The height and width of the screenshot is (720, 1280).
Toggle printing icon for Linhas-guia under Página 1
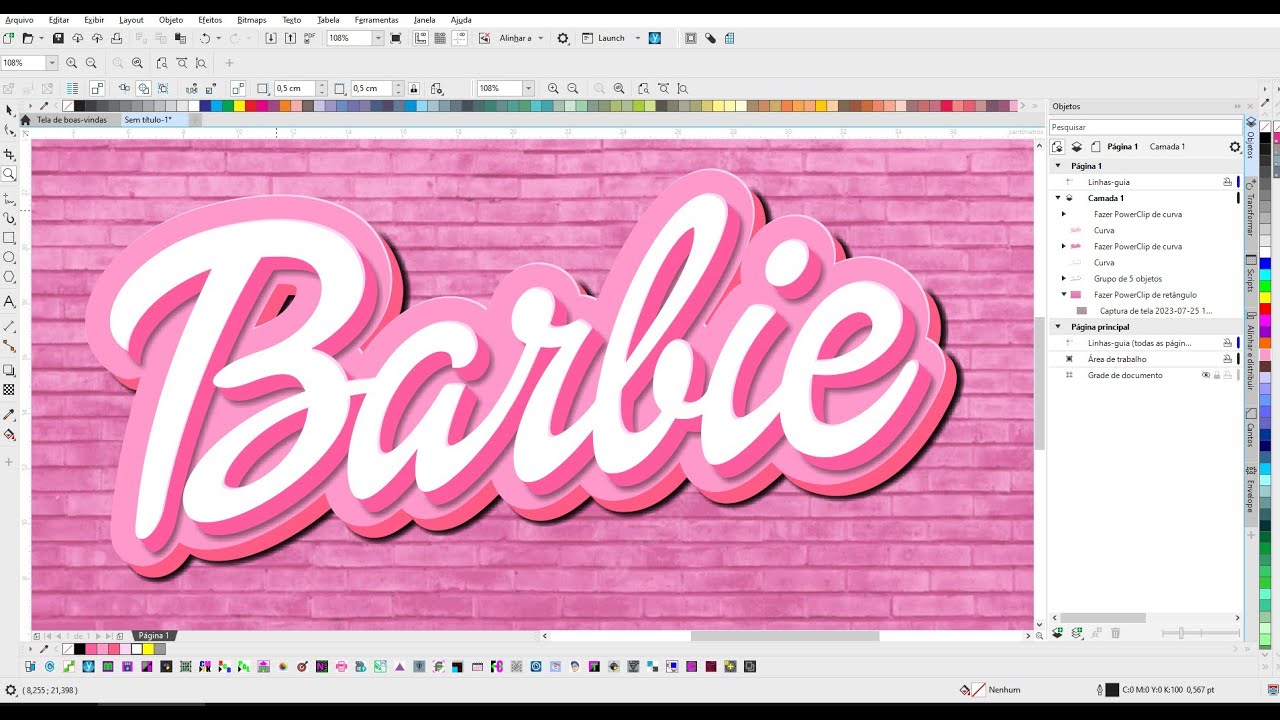point(1227,182)
